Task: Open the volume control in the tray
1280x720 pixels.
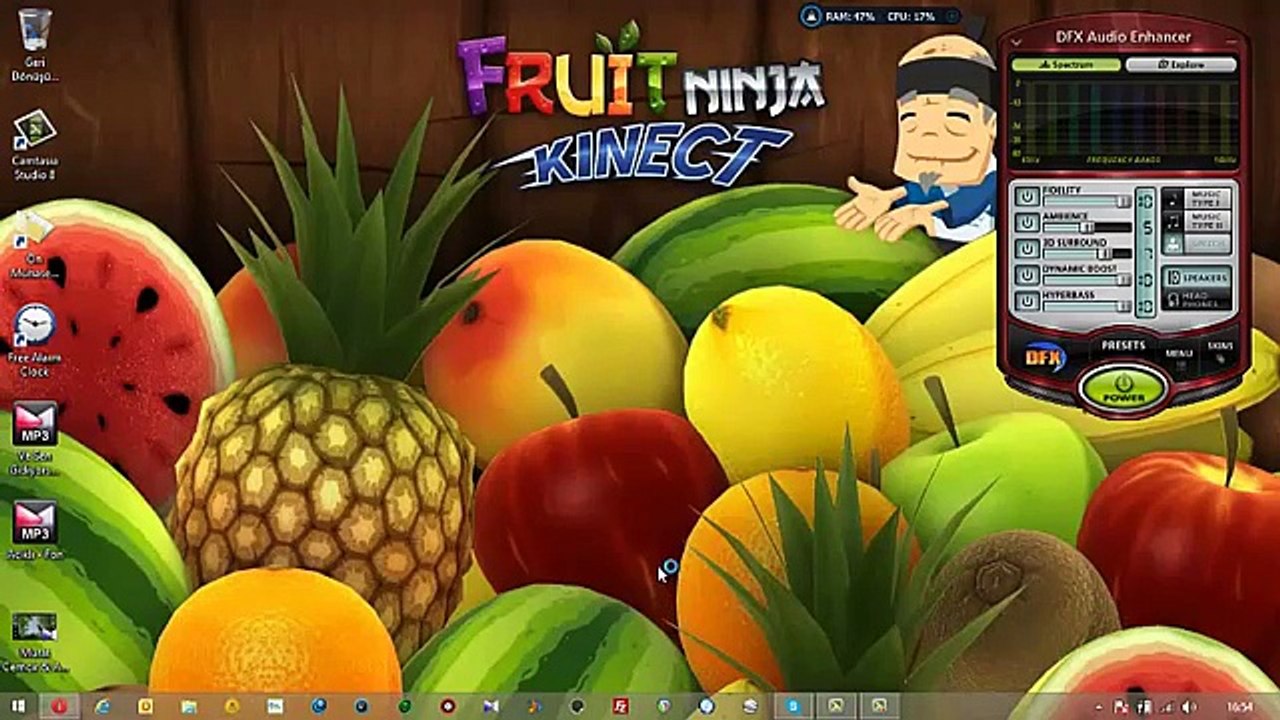Action: click(1188, 707)
